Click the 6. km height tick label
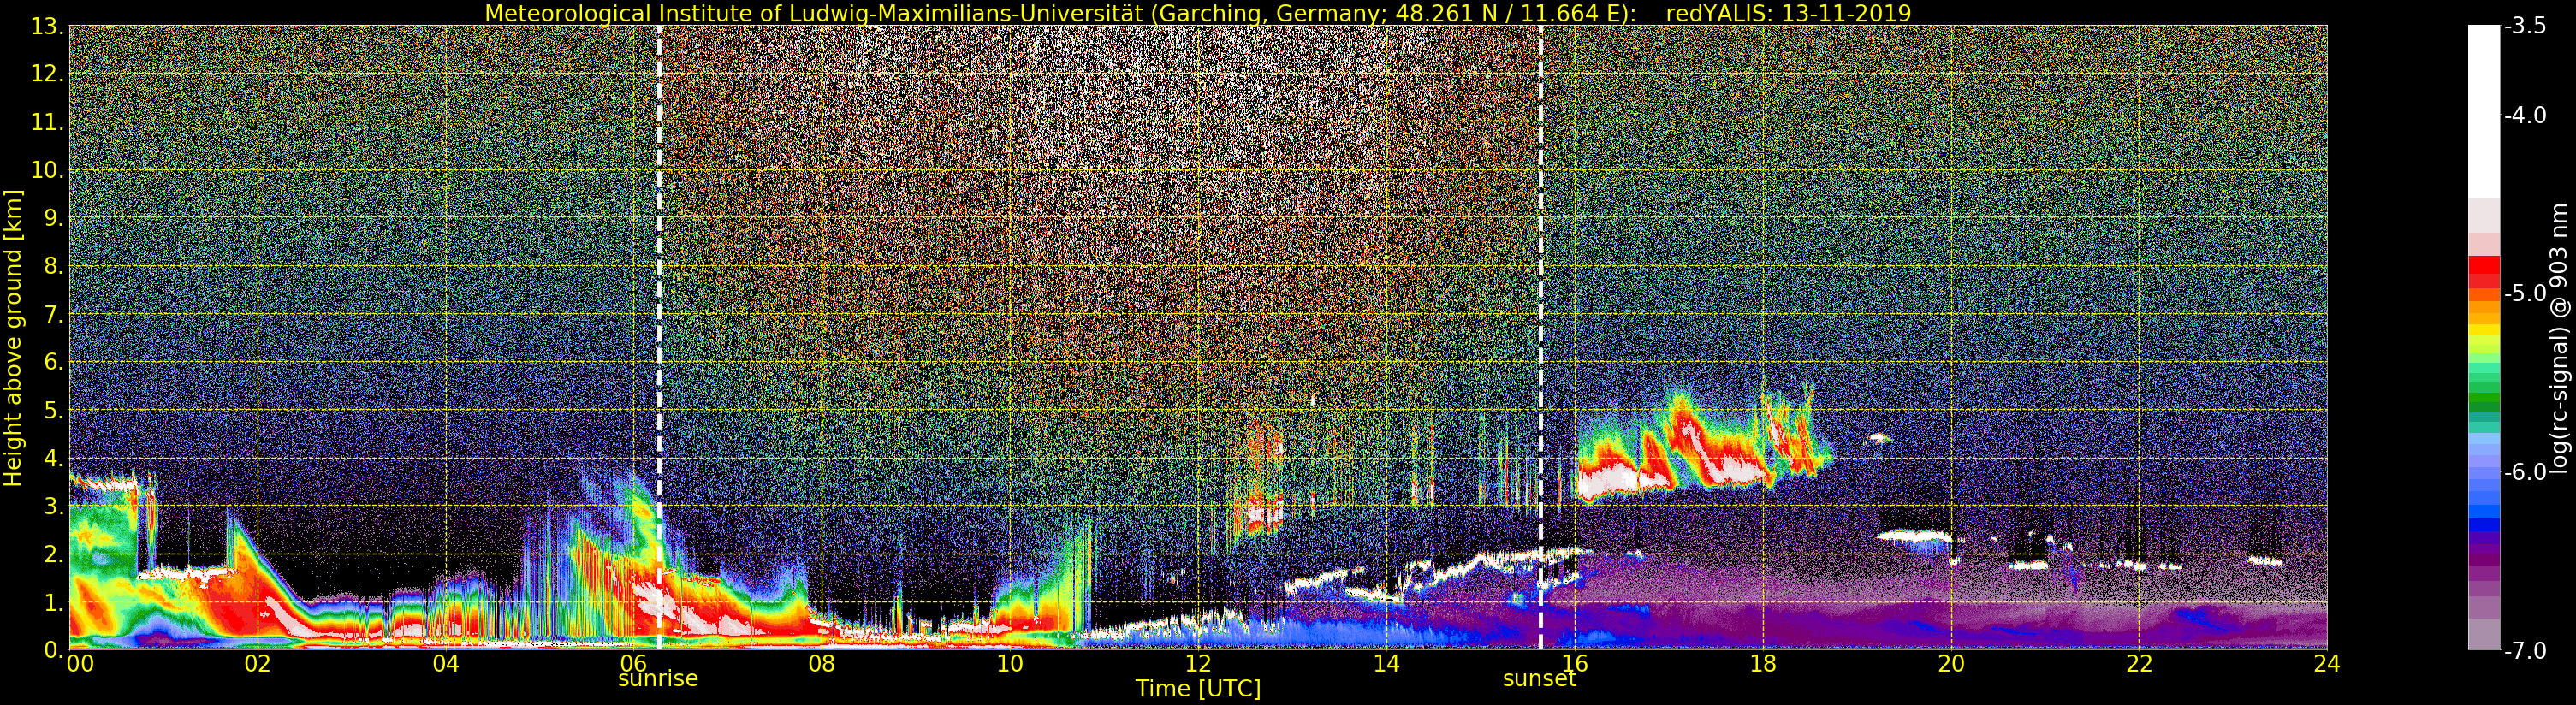Image resolution: width=2576 pixels, height=705 pixels. 53,362
